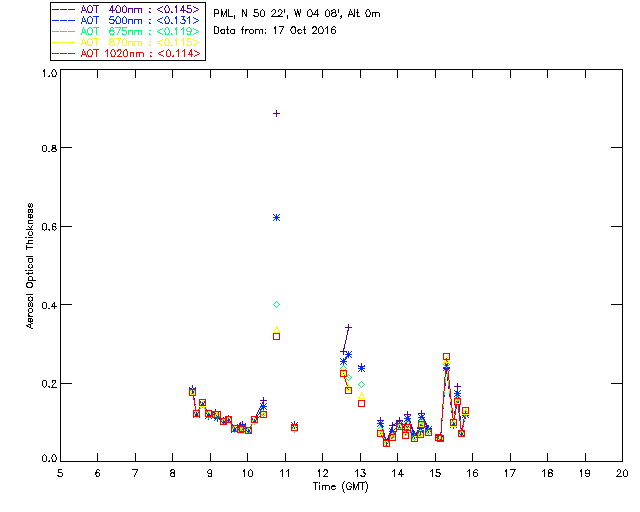Click the AOT 400nm legend entry
The image size is (640, 512).
[x=126, y=9]
